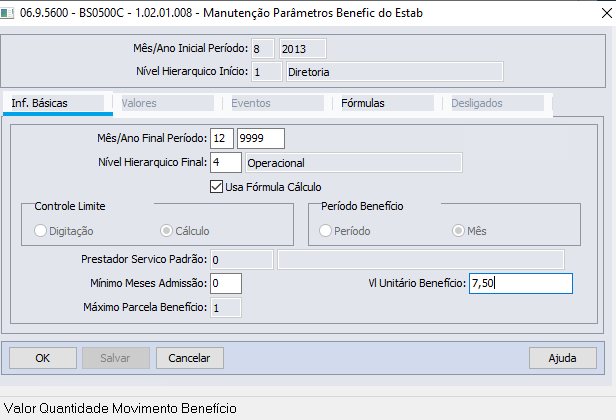Click the Mínimo Meses Admissão label

(148, 283)
